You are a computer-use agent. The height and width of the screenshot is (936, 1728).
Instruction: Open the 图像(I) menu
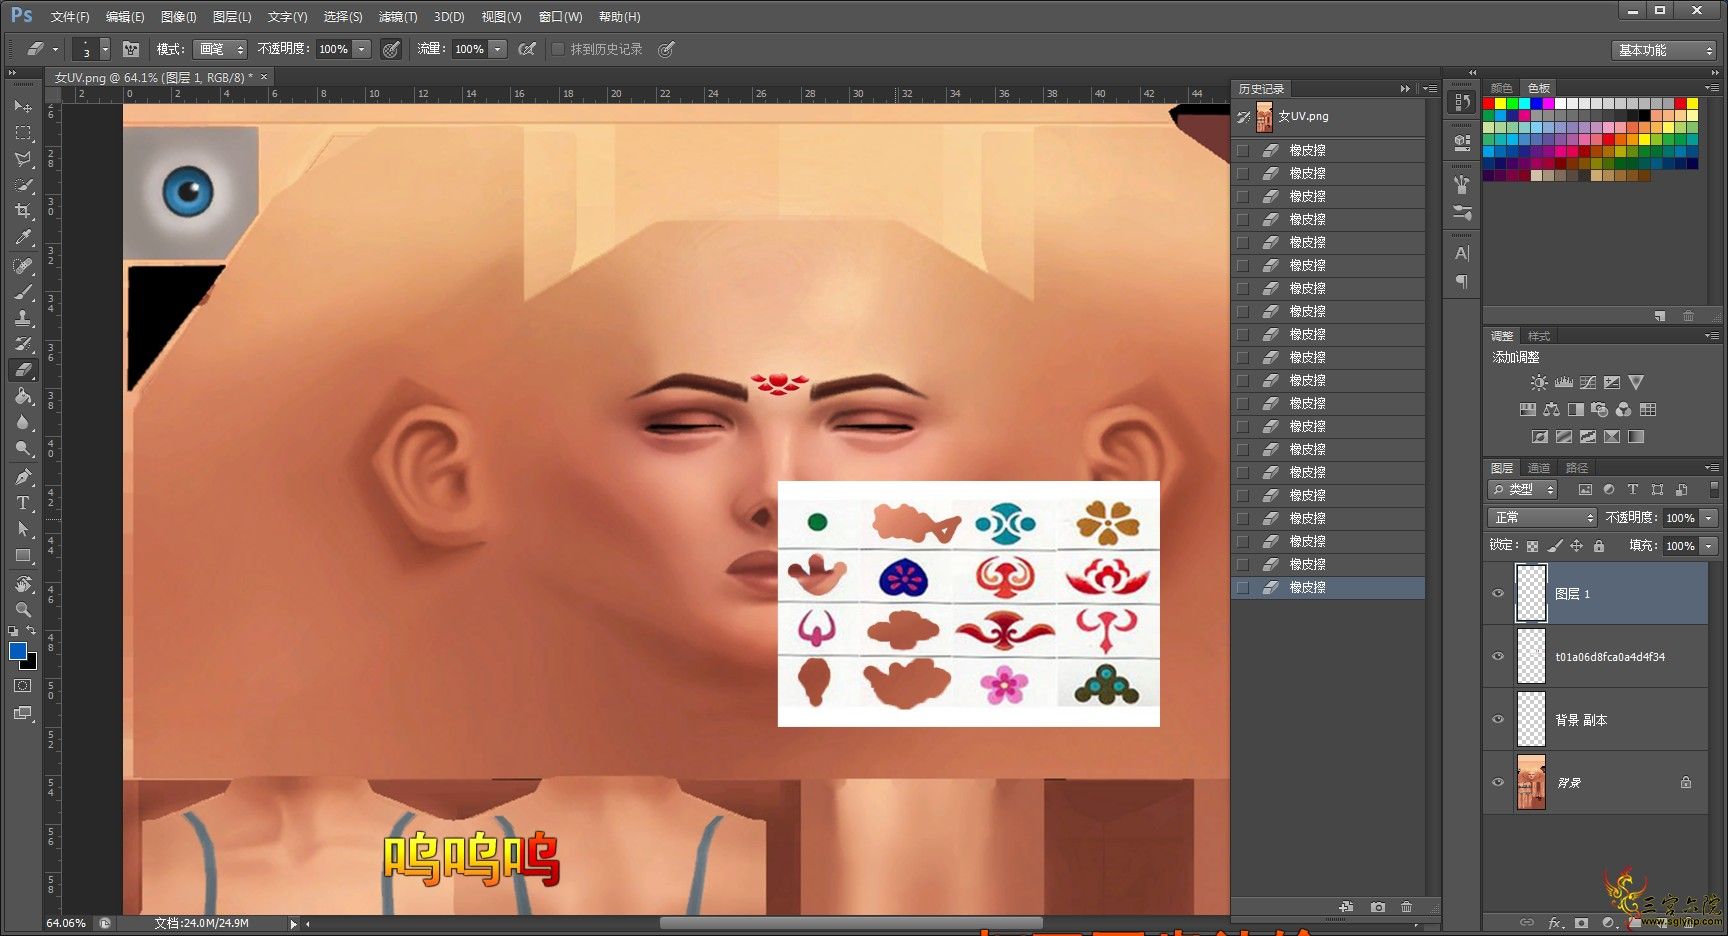(x=179, y=17)
